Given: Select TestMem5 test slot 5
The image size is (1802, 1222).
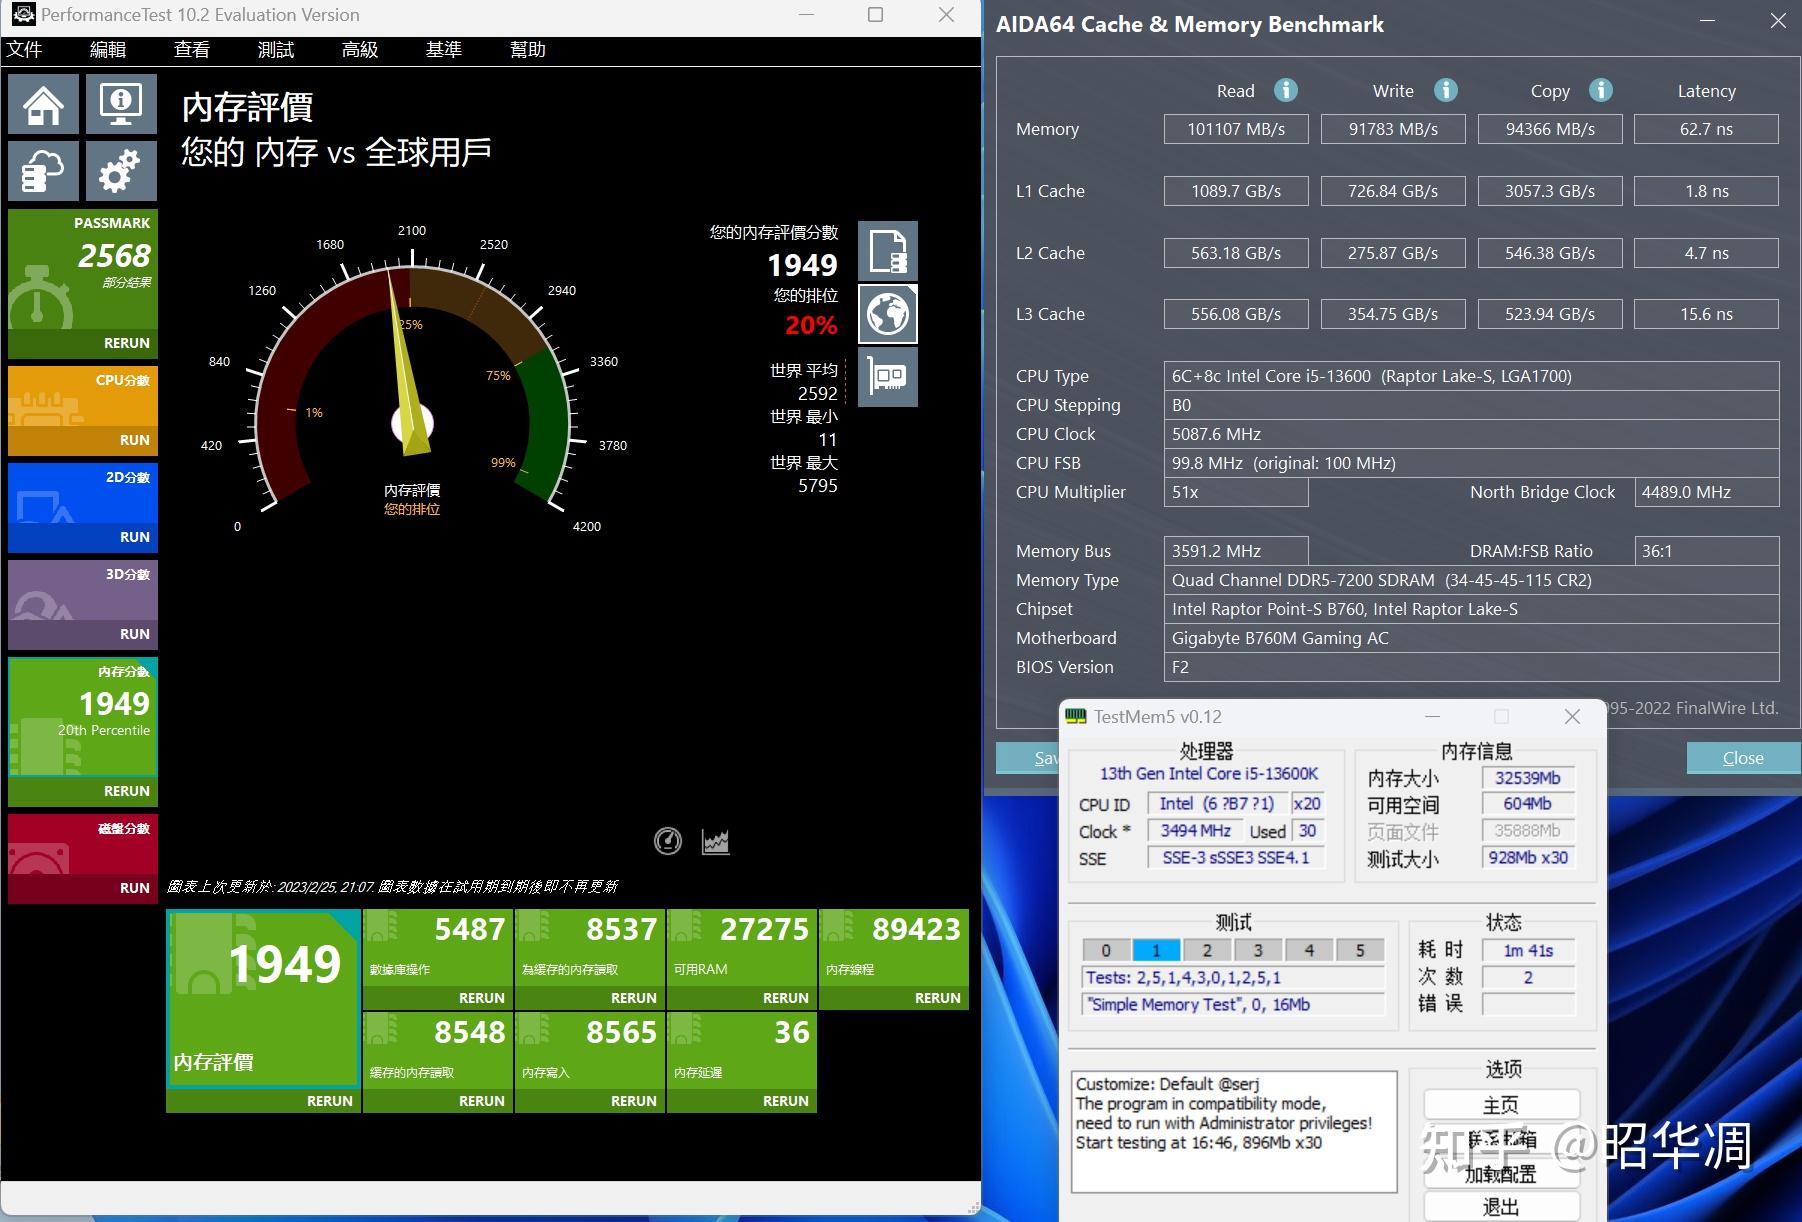Looking at the screenshot, I should coord(1360,950).
